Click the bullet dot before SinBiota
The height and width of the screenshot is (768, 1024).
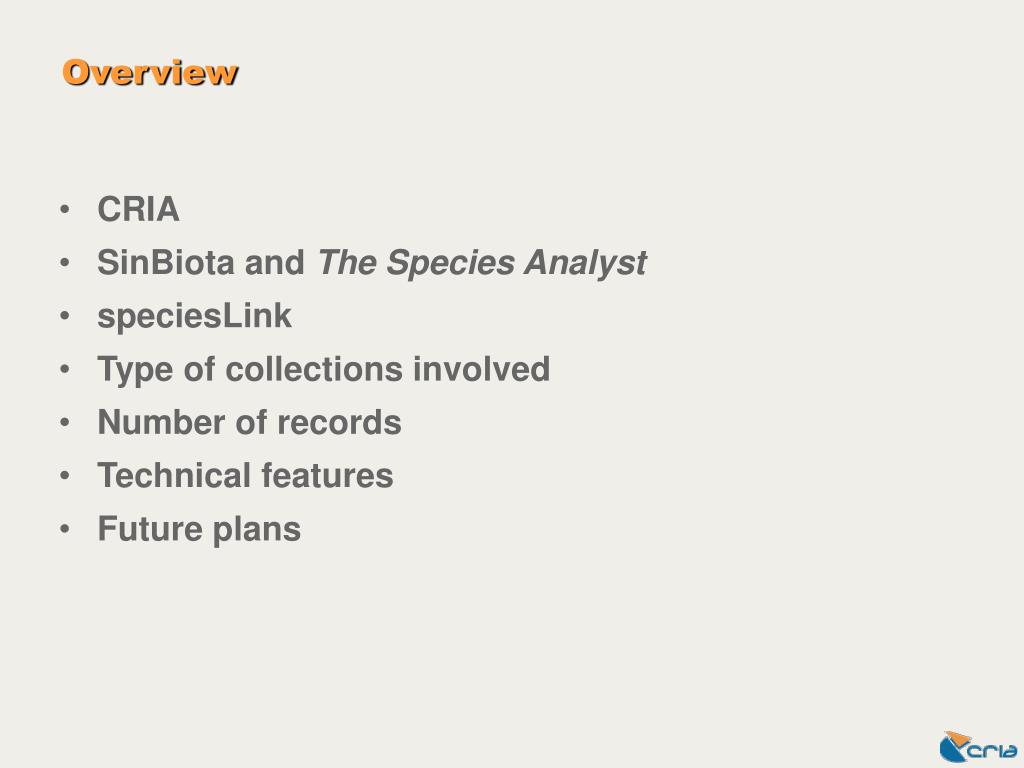[x=64, y=263]
